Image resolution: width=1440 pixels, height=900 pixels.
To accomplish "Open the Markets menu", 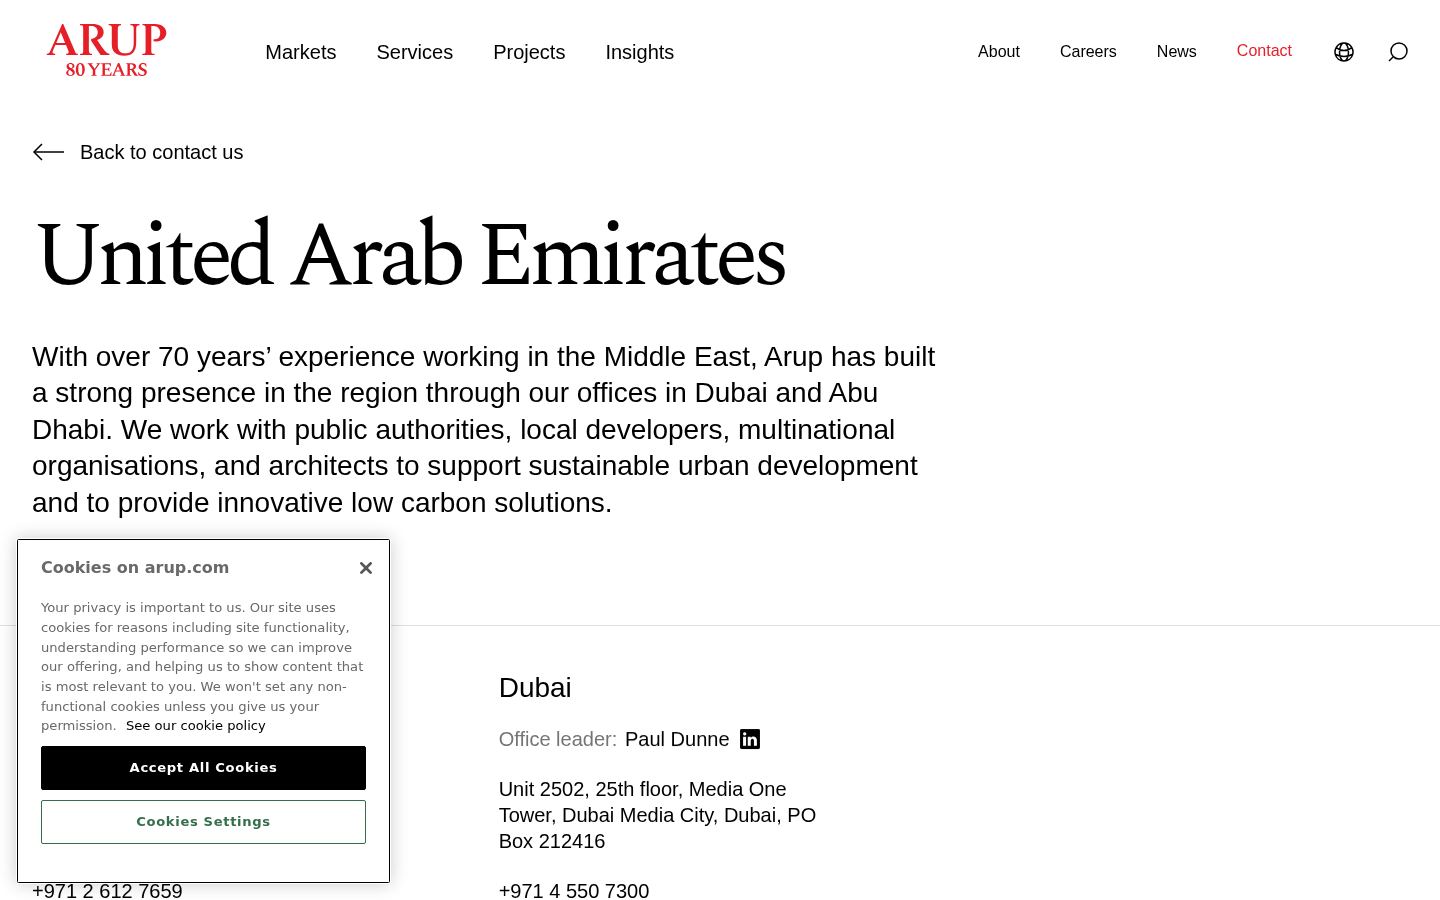I will click(301, 52).
